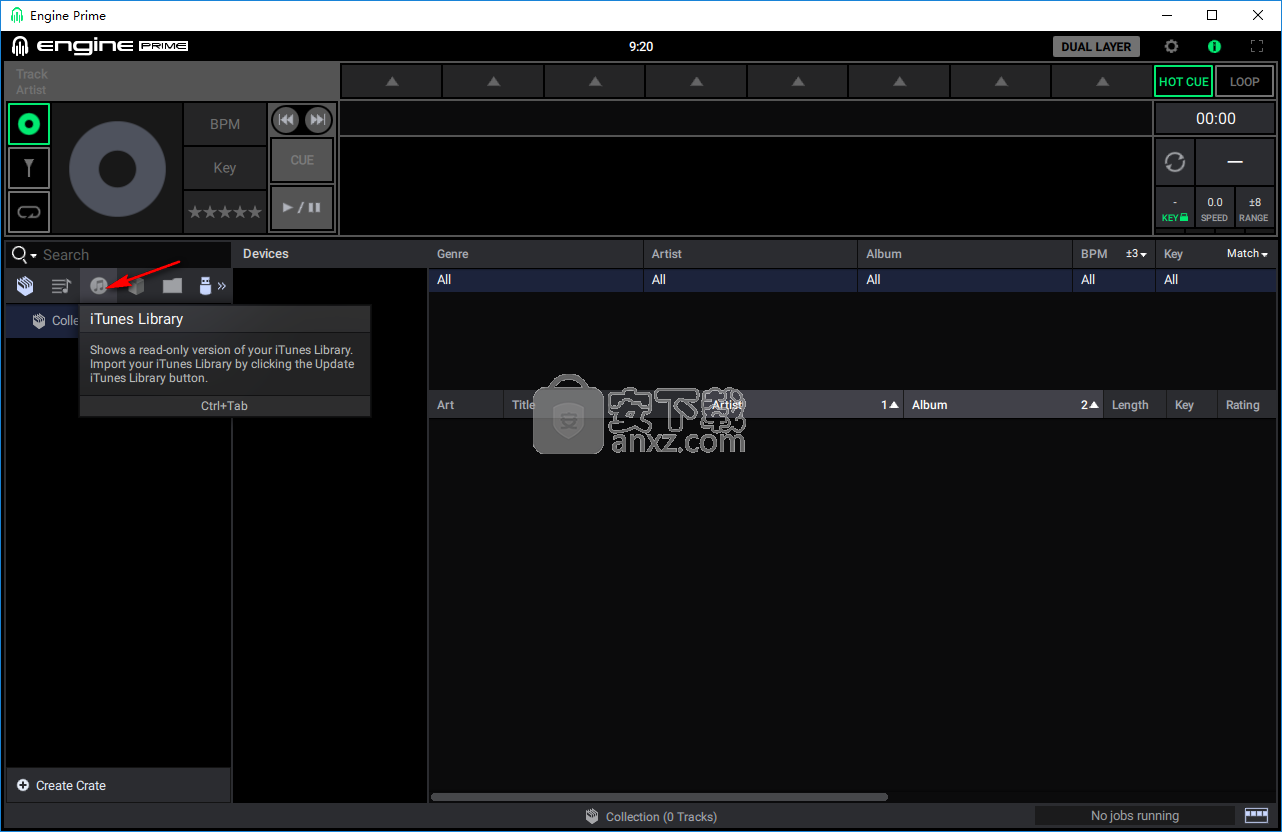This screenshot has width=1282, height=832.
Task: Toggle the KEY lock button
Action: (1174, 208)
